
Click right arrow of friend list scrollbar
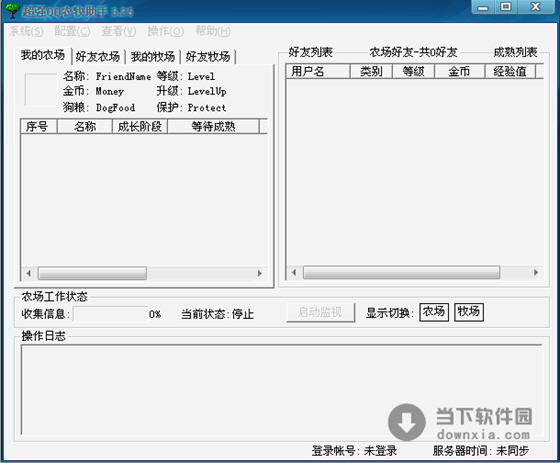click(x=536, y=273)
